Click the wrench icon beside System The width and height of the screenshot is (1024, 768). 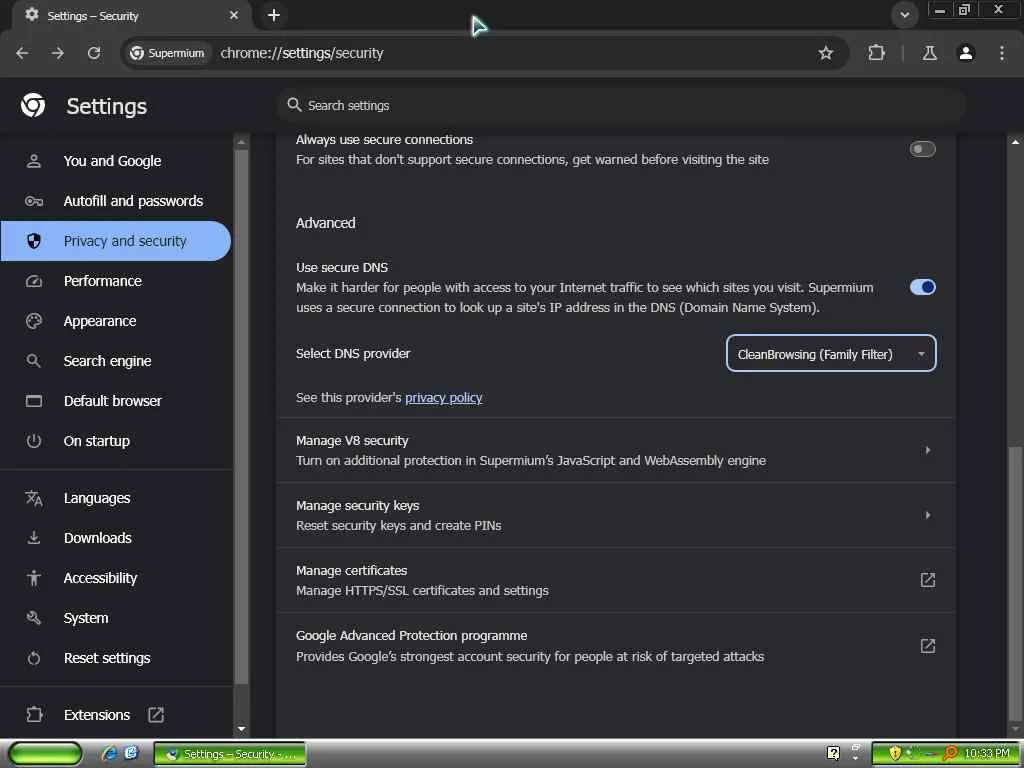[34, 618]
